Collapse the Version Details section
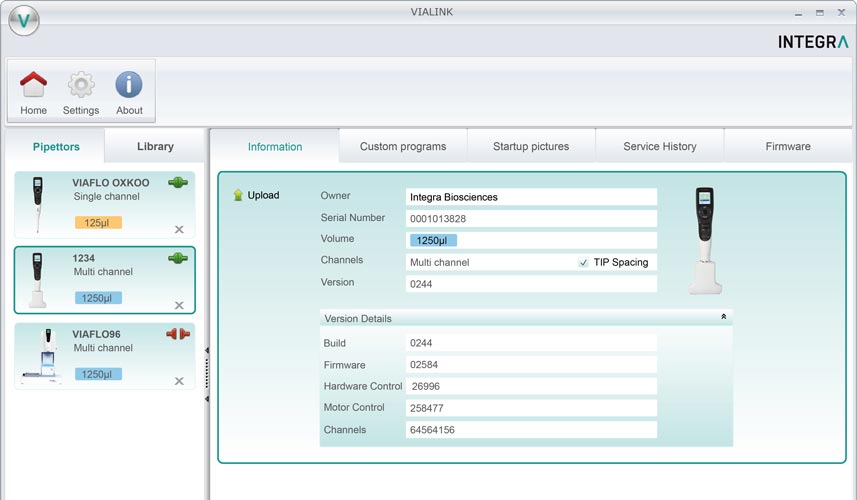 click(x=723, y=317)
